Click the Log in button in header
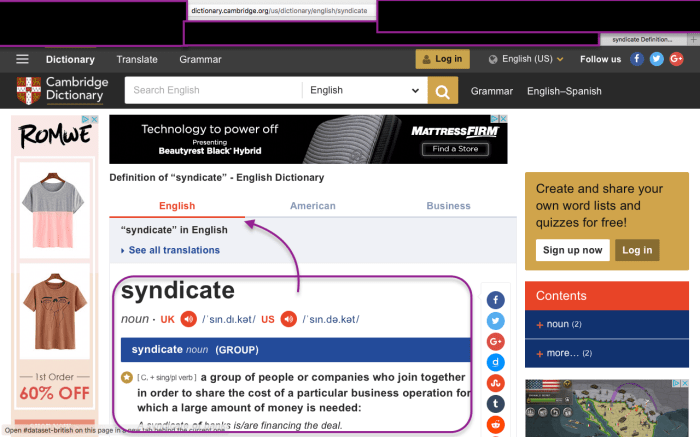This screenshot has width=700, height=437. click(x=442, y=59)
